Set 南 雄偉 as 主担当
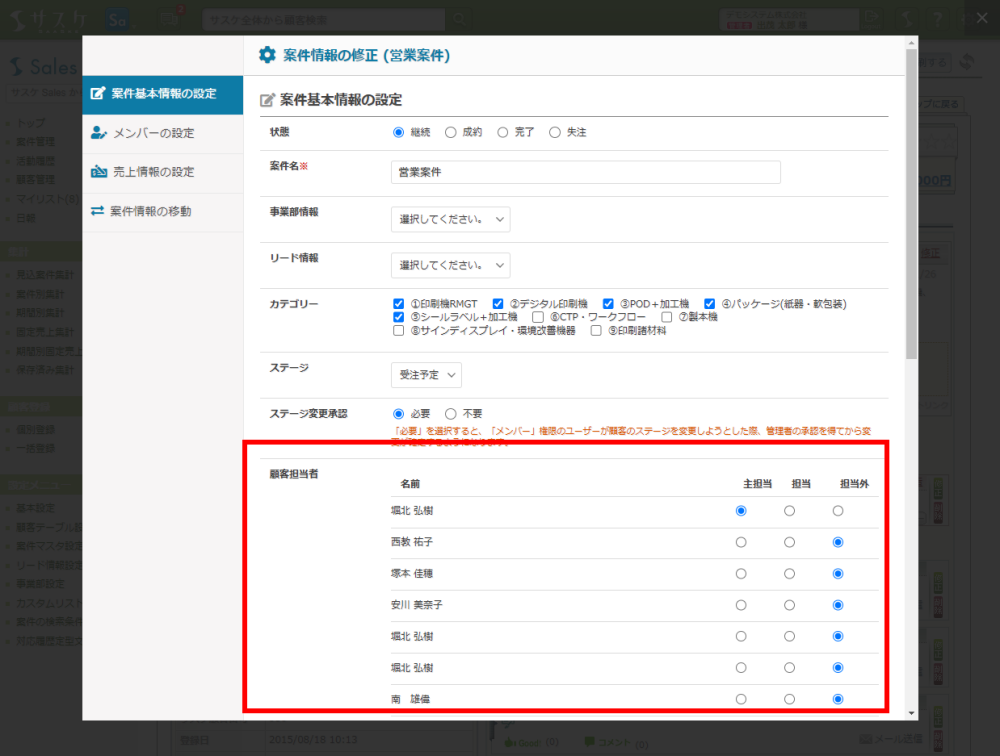 click(x=741, y=699)
